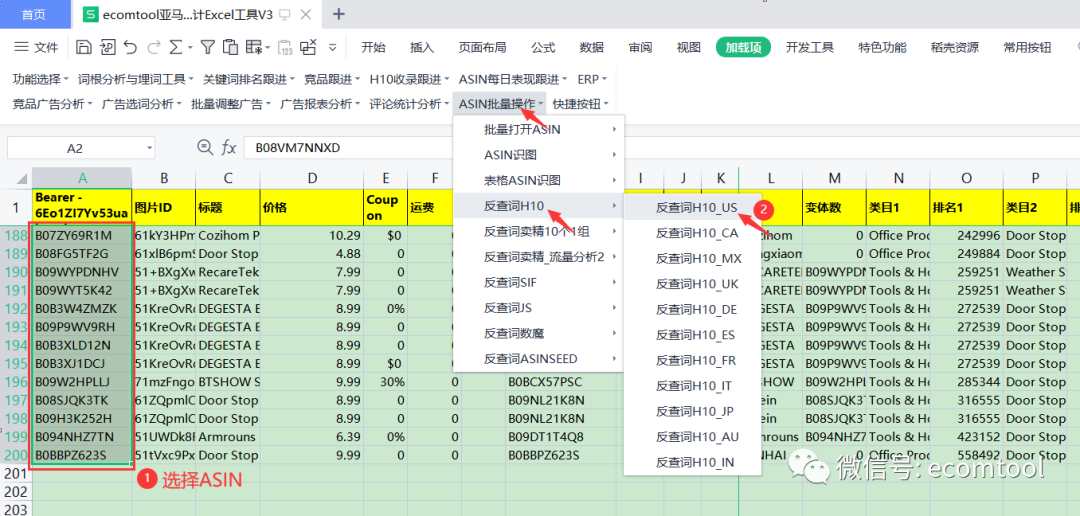Select the 加载项 ribbon tab
The image size is (1080, 516).
[x=743, y=48]
